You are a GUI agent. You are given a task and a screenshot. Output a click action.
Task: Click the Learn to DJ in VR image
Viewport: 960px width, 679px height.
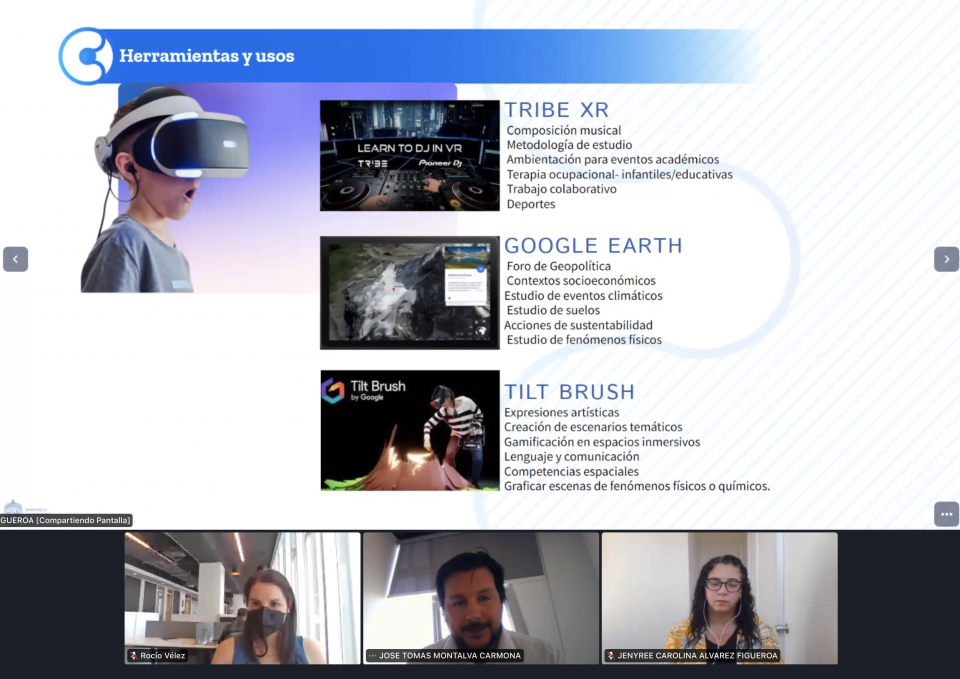[x=410, y=156]
